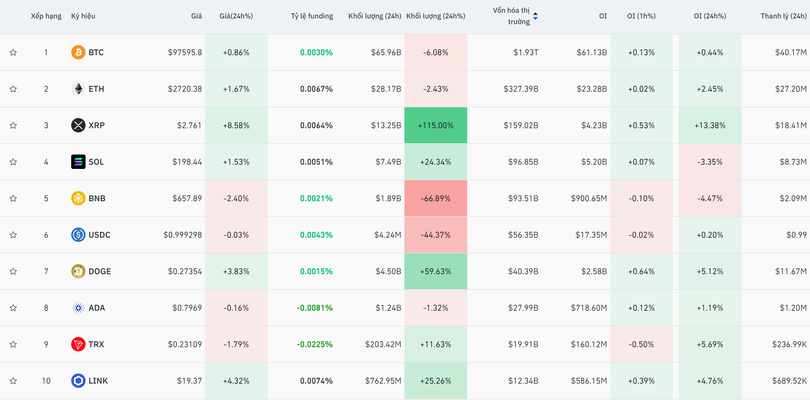Sort by Vốn hóa thị trường arrow
Screen dimensions: 810x400
535,16
